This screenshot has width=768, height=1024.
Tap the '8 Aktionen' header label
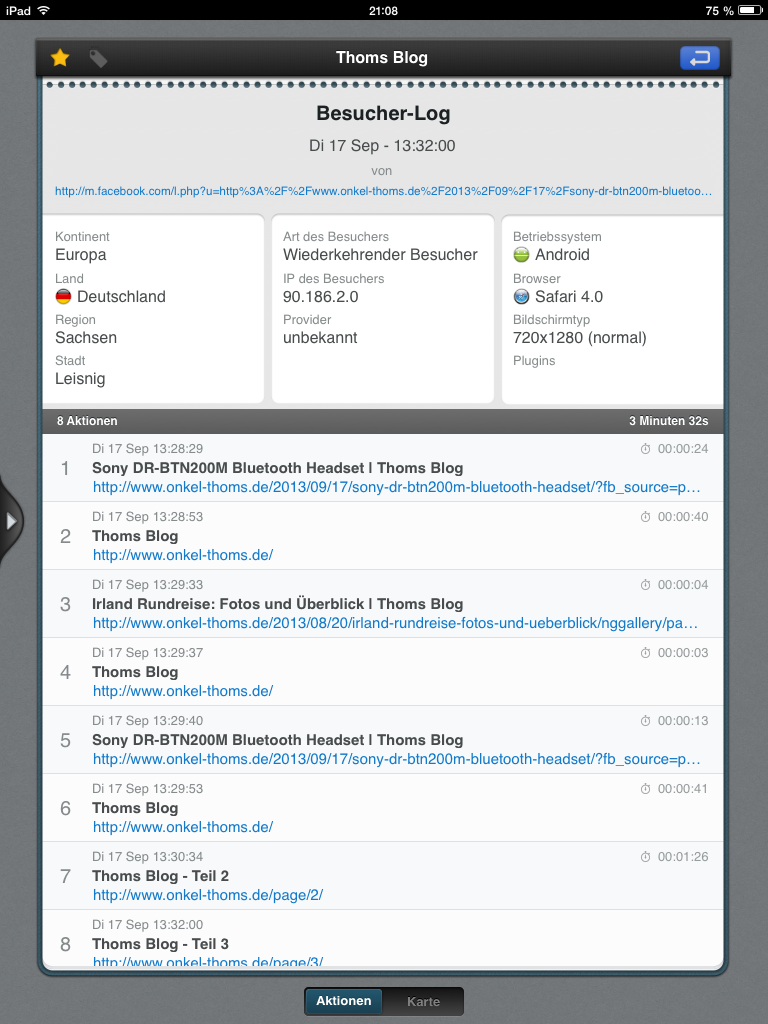pos(87,421)
